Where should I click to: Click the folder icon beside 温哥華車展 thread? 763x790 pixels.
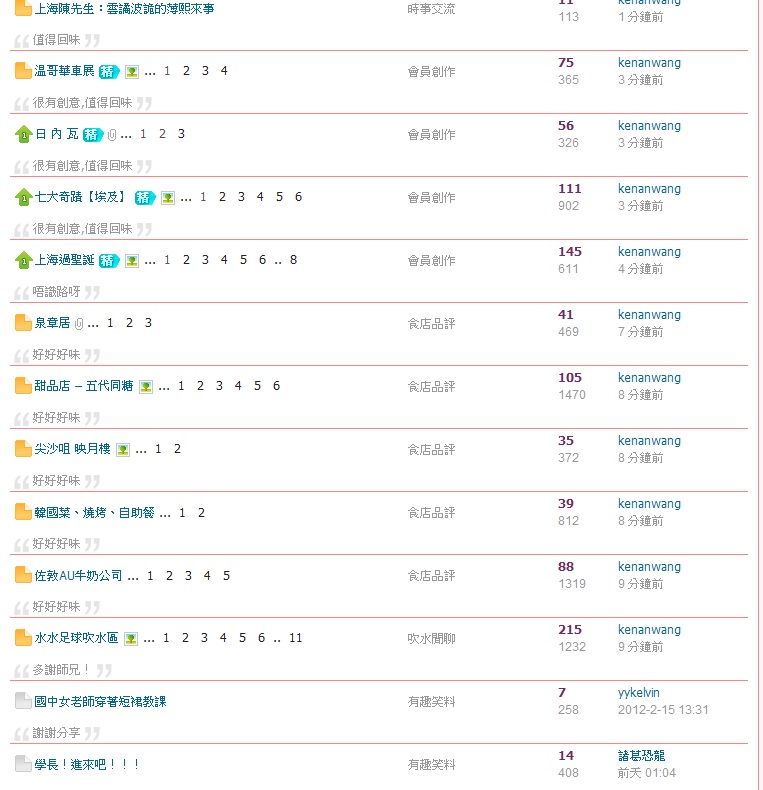point(23,71)
